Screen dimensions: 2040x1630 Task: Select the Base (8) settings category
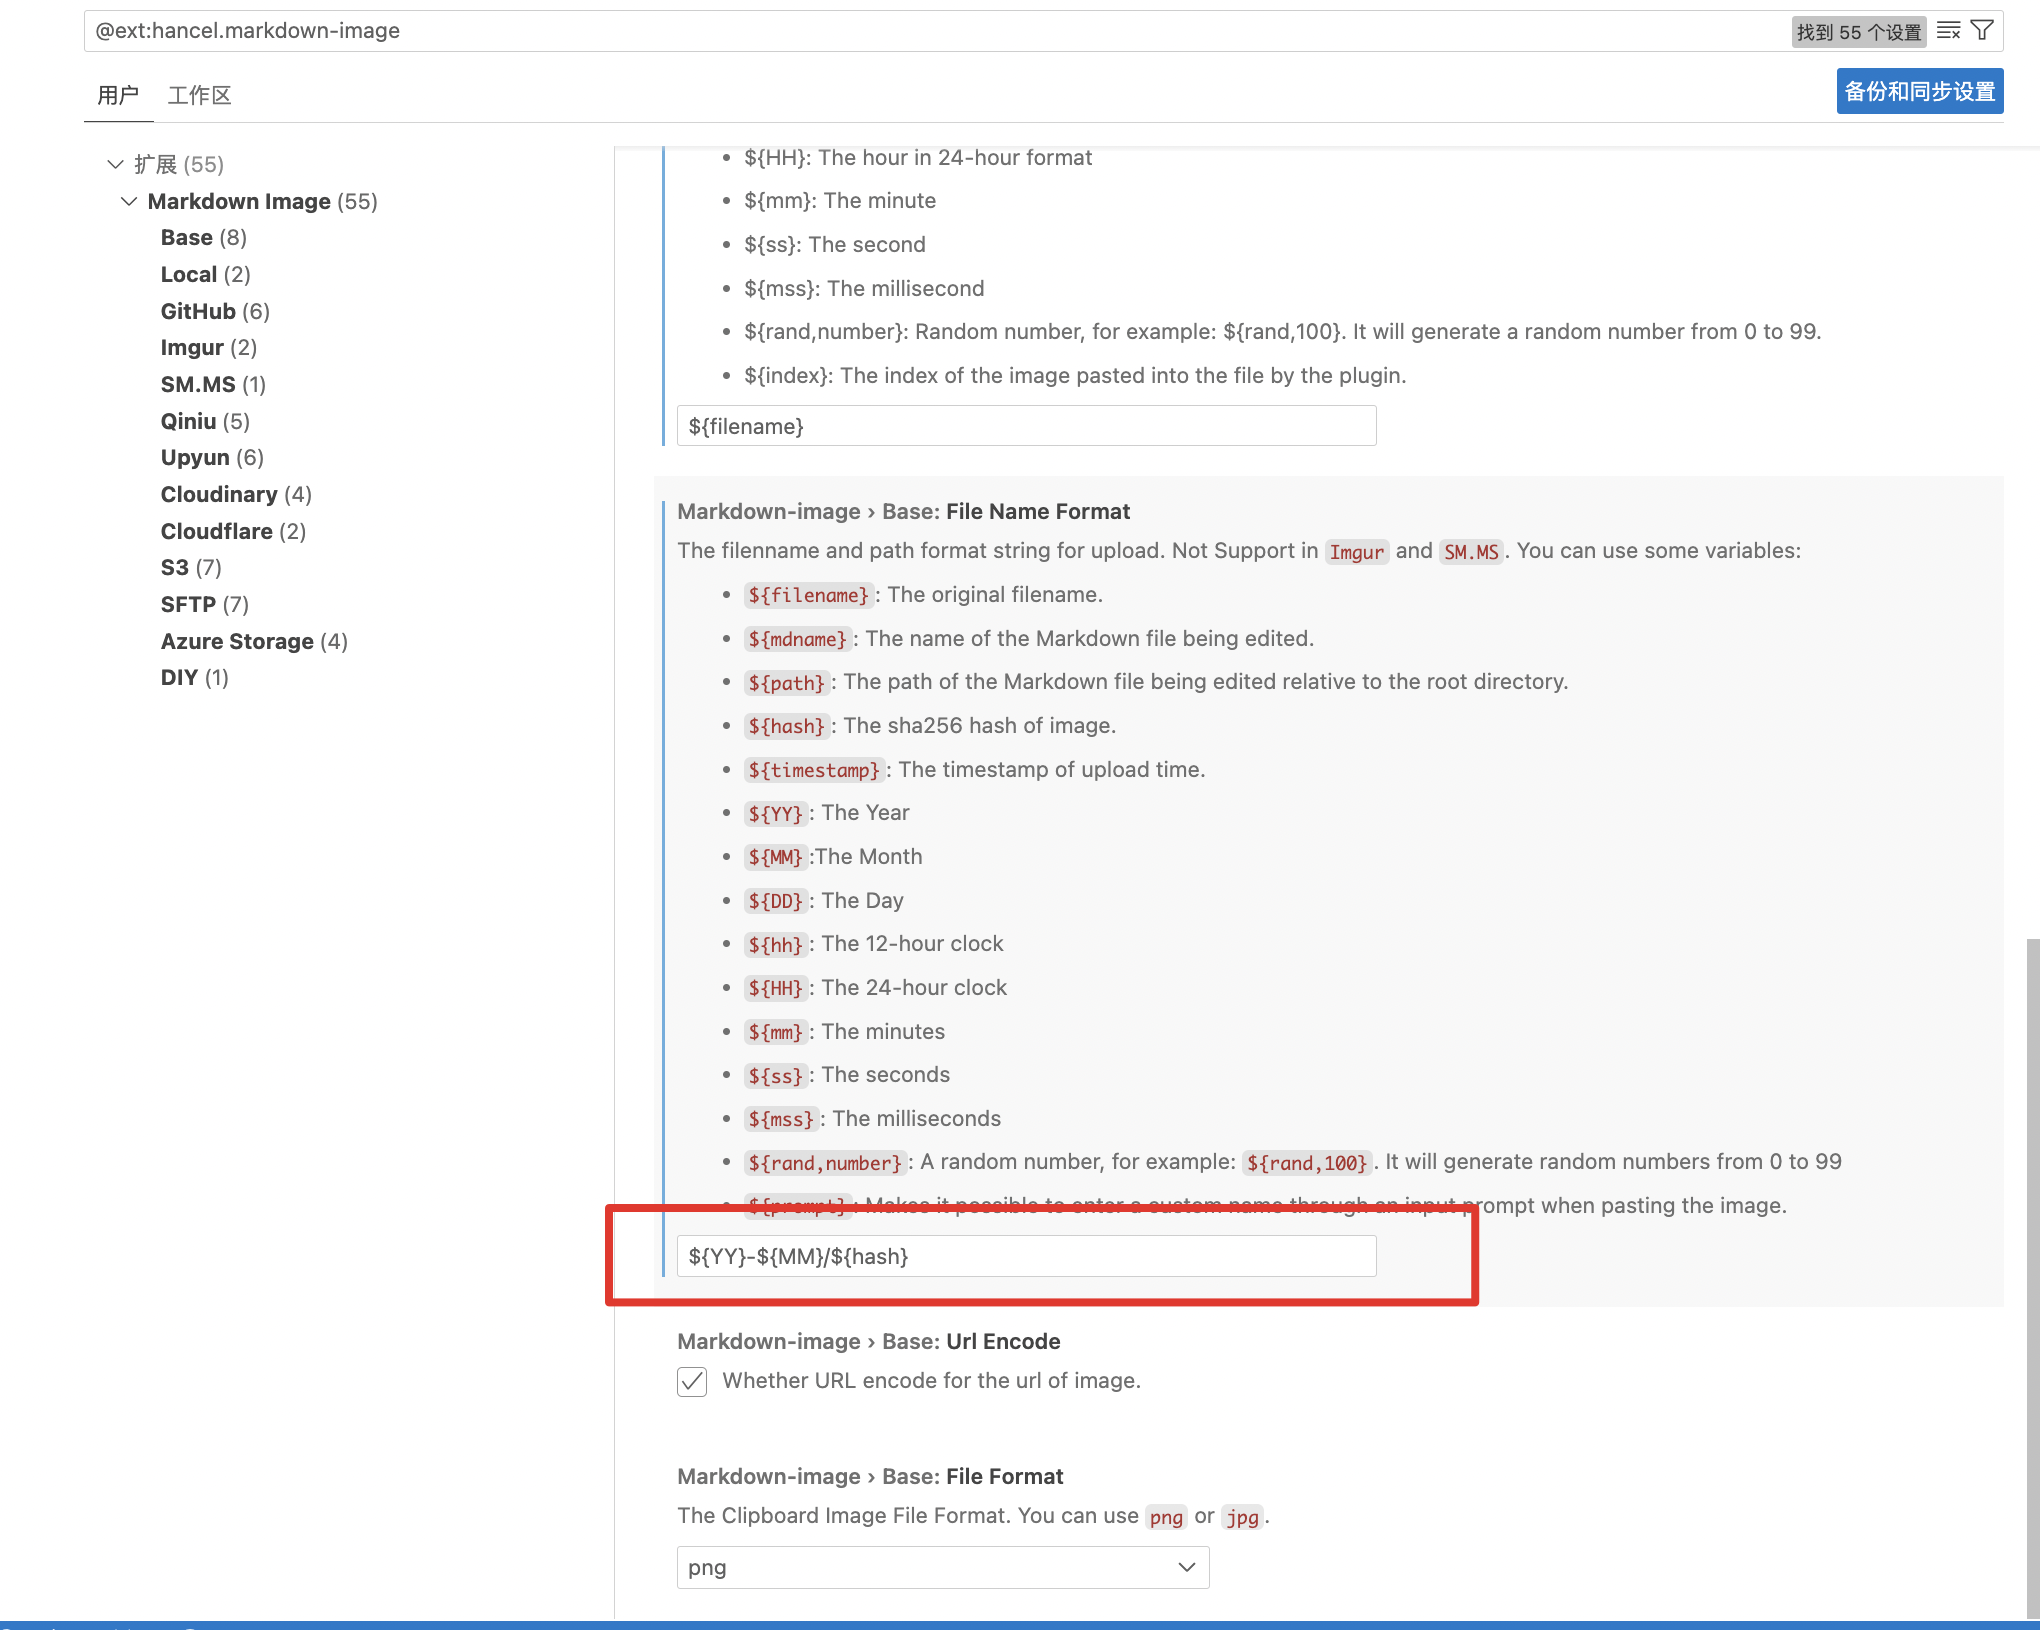click(x=203, y=237)
